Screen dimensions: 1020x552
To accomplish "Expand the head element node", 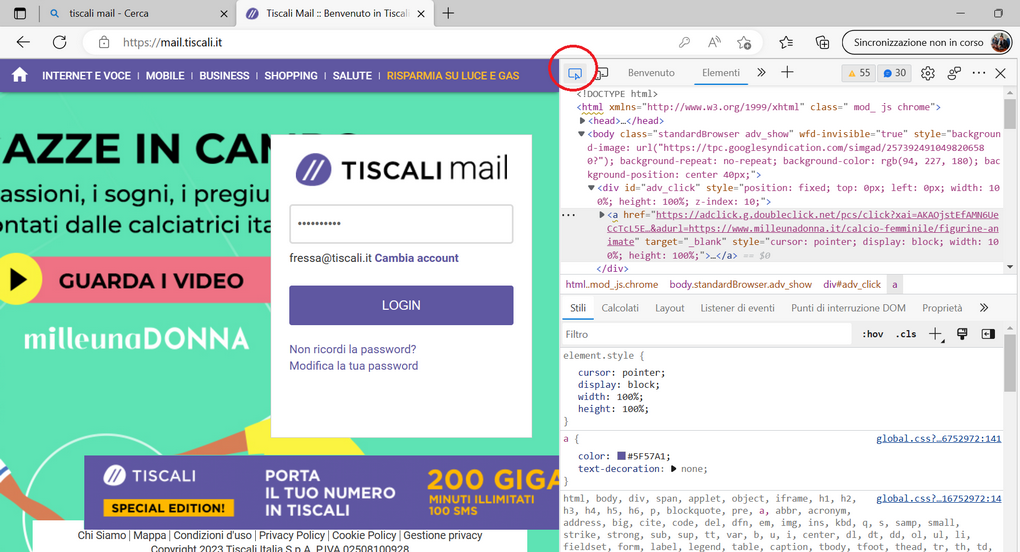I will (x=582, y=121).
